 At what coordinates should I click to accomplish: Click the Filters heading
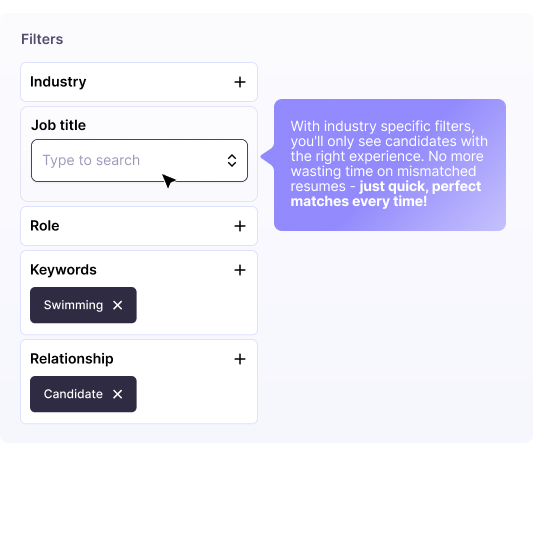coord(42,39)
